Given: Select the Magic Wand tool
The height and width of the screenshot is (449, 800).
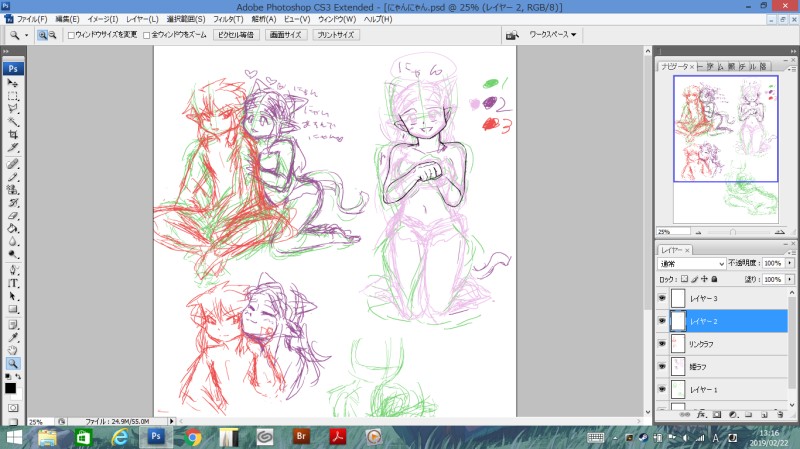Looking at the screenshot, I should click(13, 121).
